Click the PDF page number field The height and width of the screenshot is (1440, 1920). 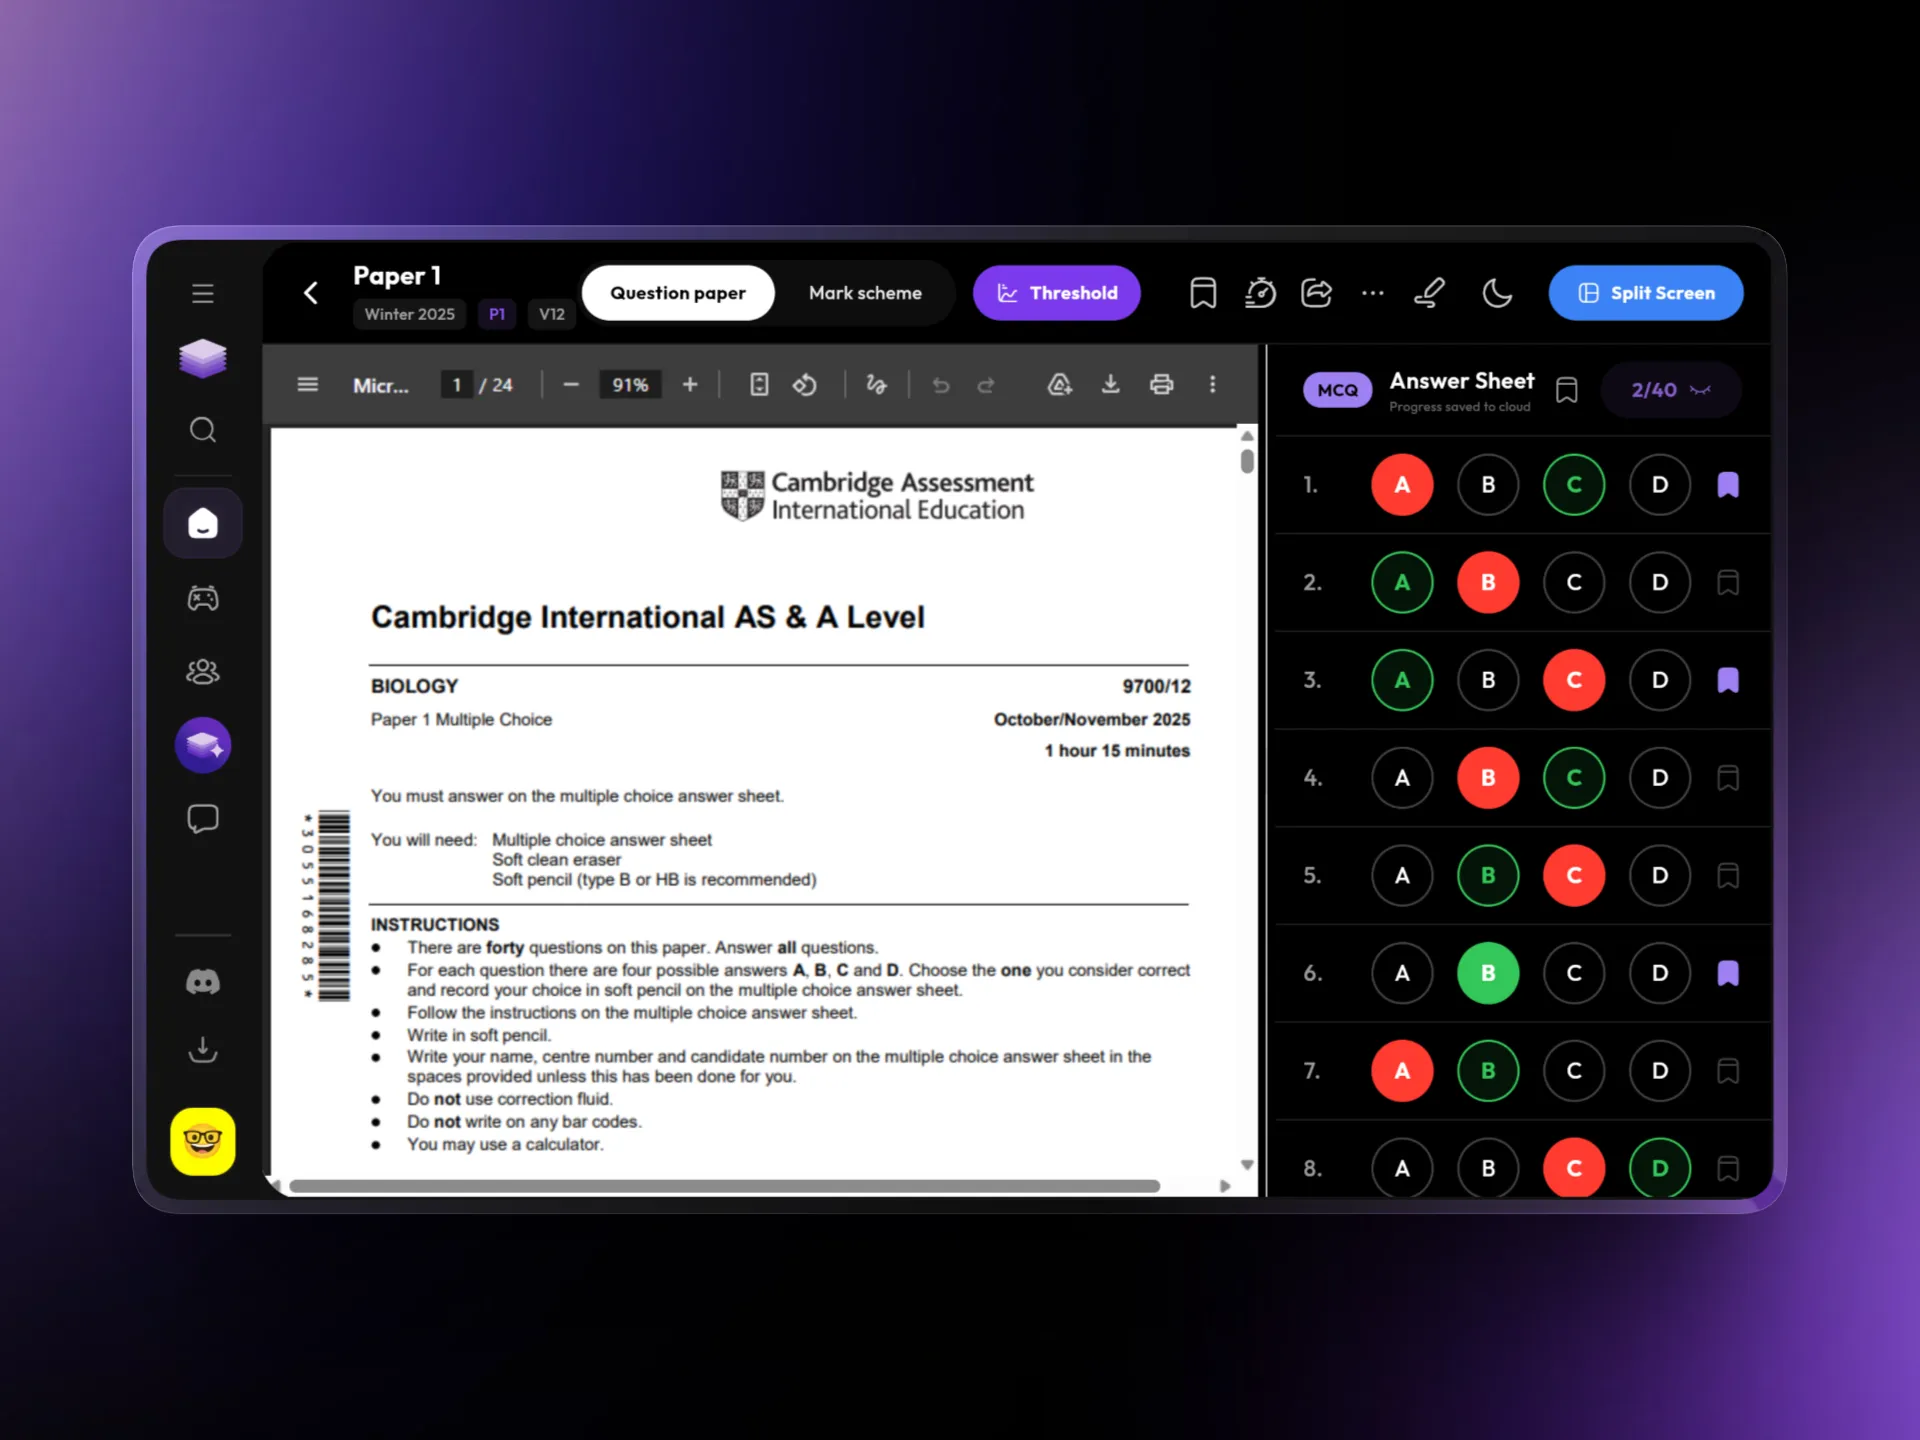click(457, 385)
